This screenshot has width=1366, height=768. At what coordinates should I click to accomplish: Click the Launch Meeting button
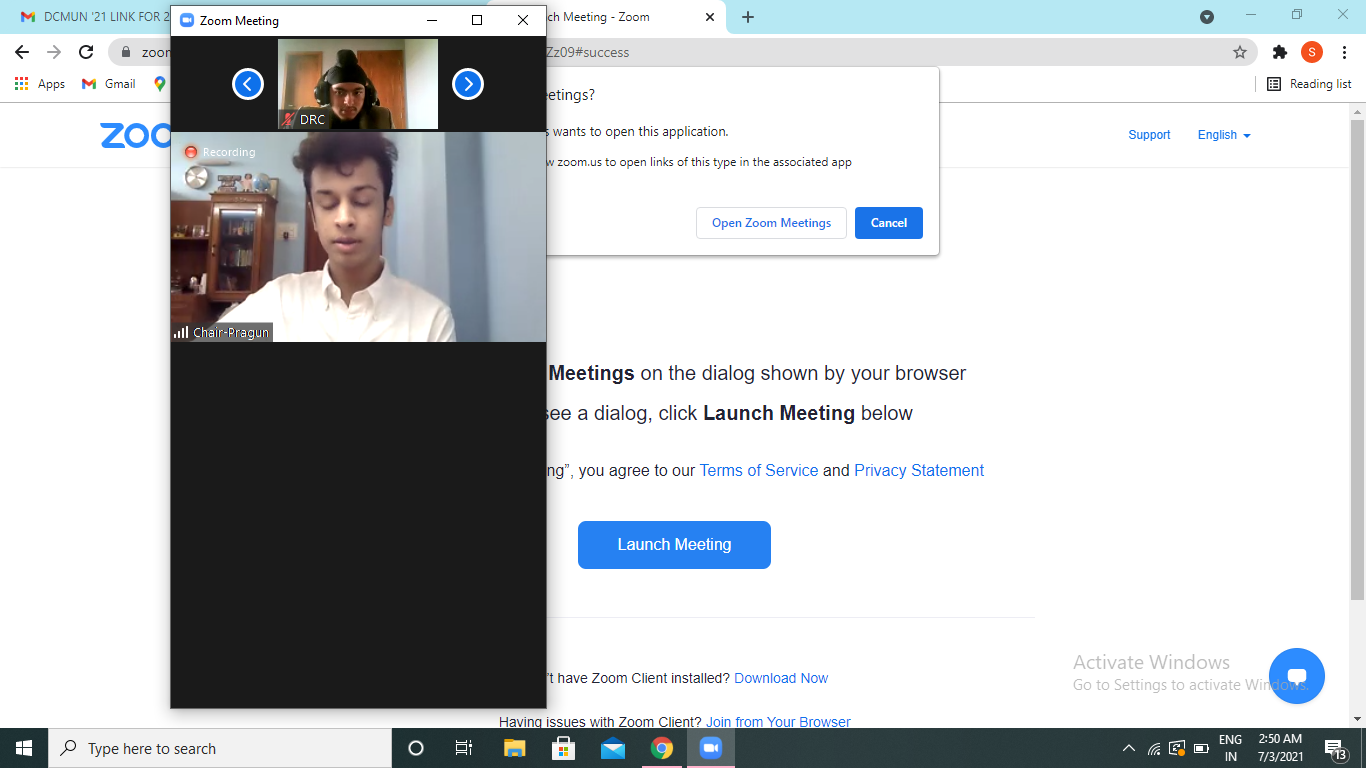pyautogui.click(x=674, y=545)
